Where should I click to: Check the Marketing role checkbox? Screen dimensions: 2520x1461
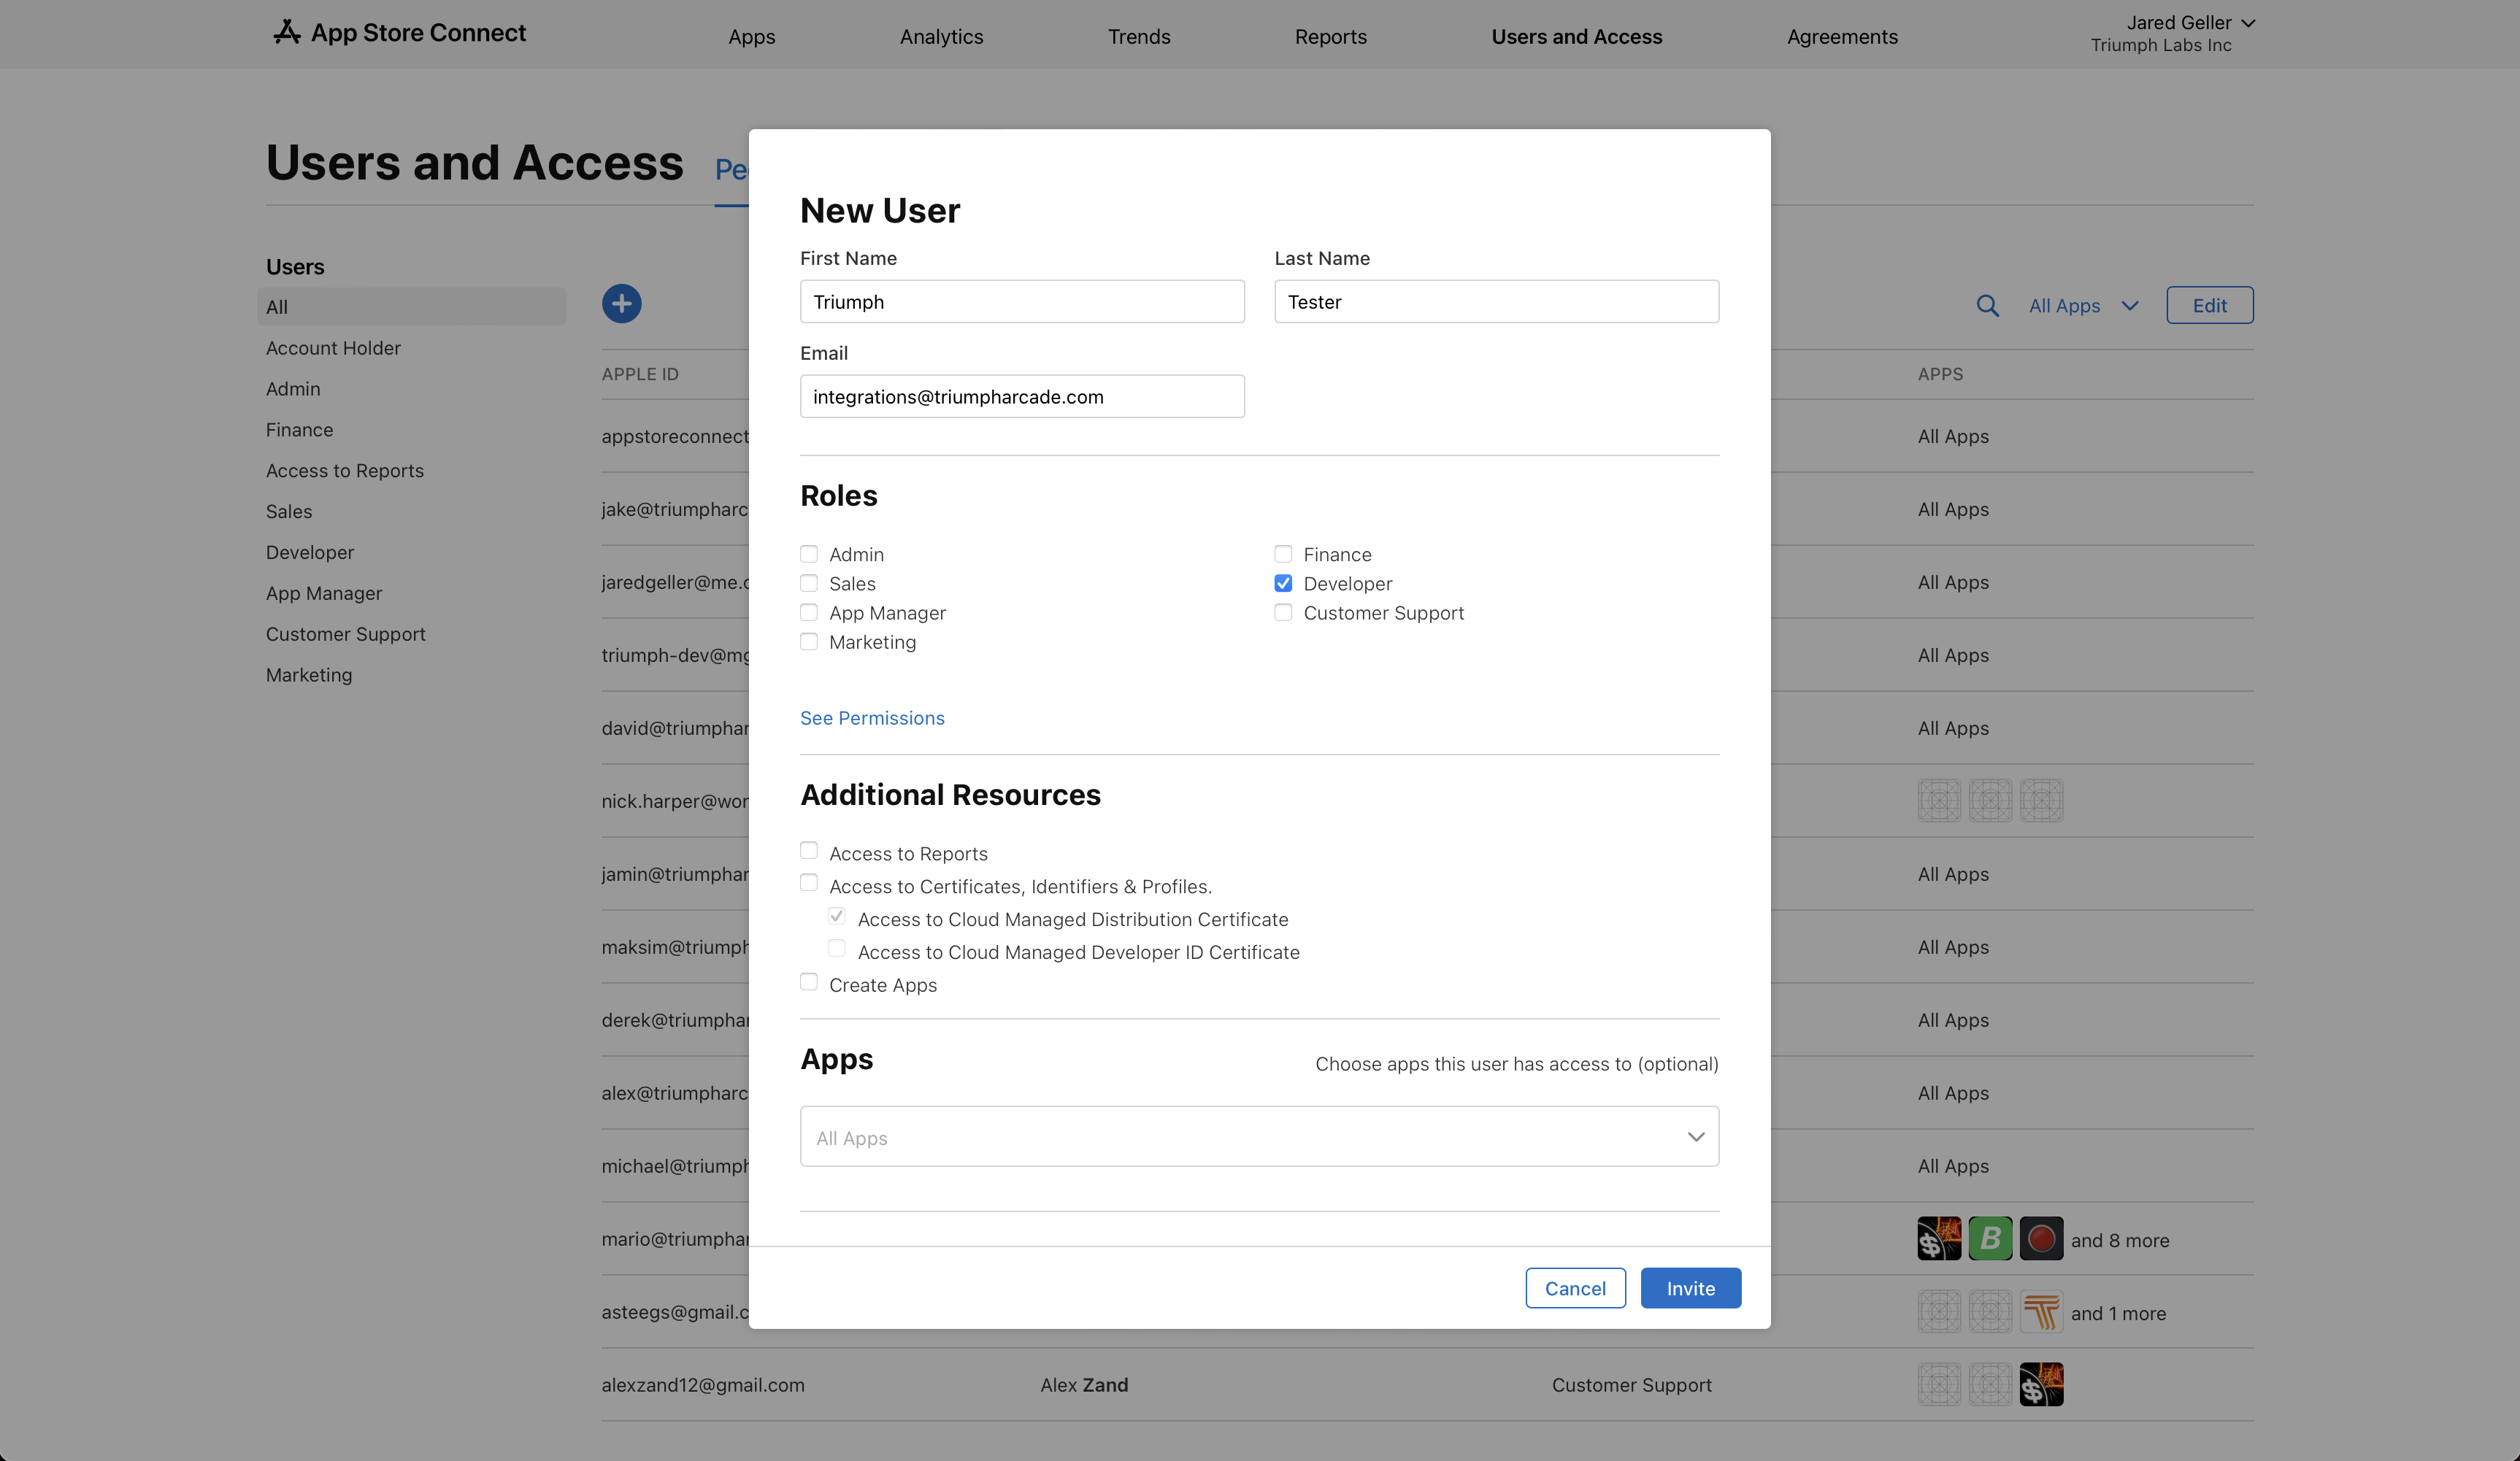click(x=809, y=641)
